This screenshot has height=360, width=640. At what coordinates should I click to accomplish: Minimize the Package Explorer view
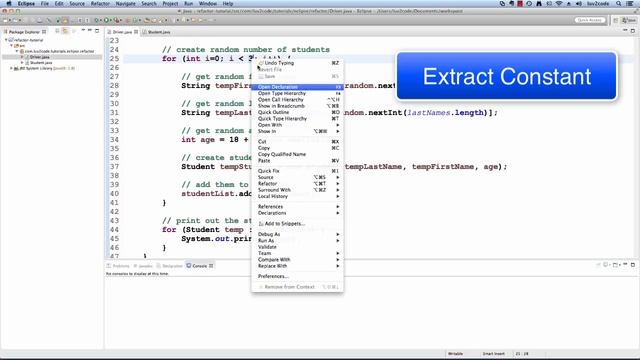click(89, 31)
